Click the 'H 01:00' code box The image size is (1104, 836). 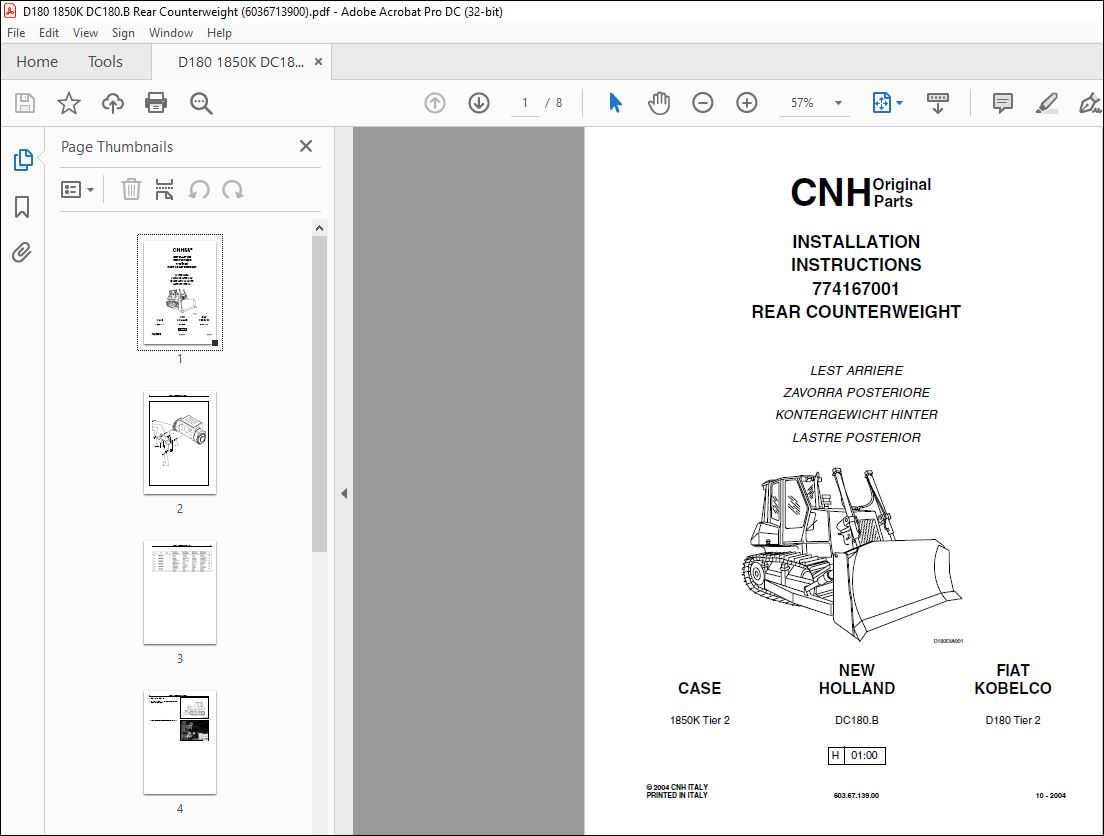856,756
